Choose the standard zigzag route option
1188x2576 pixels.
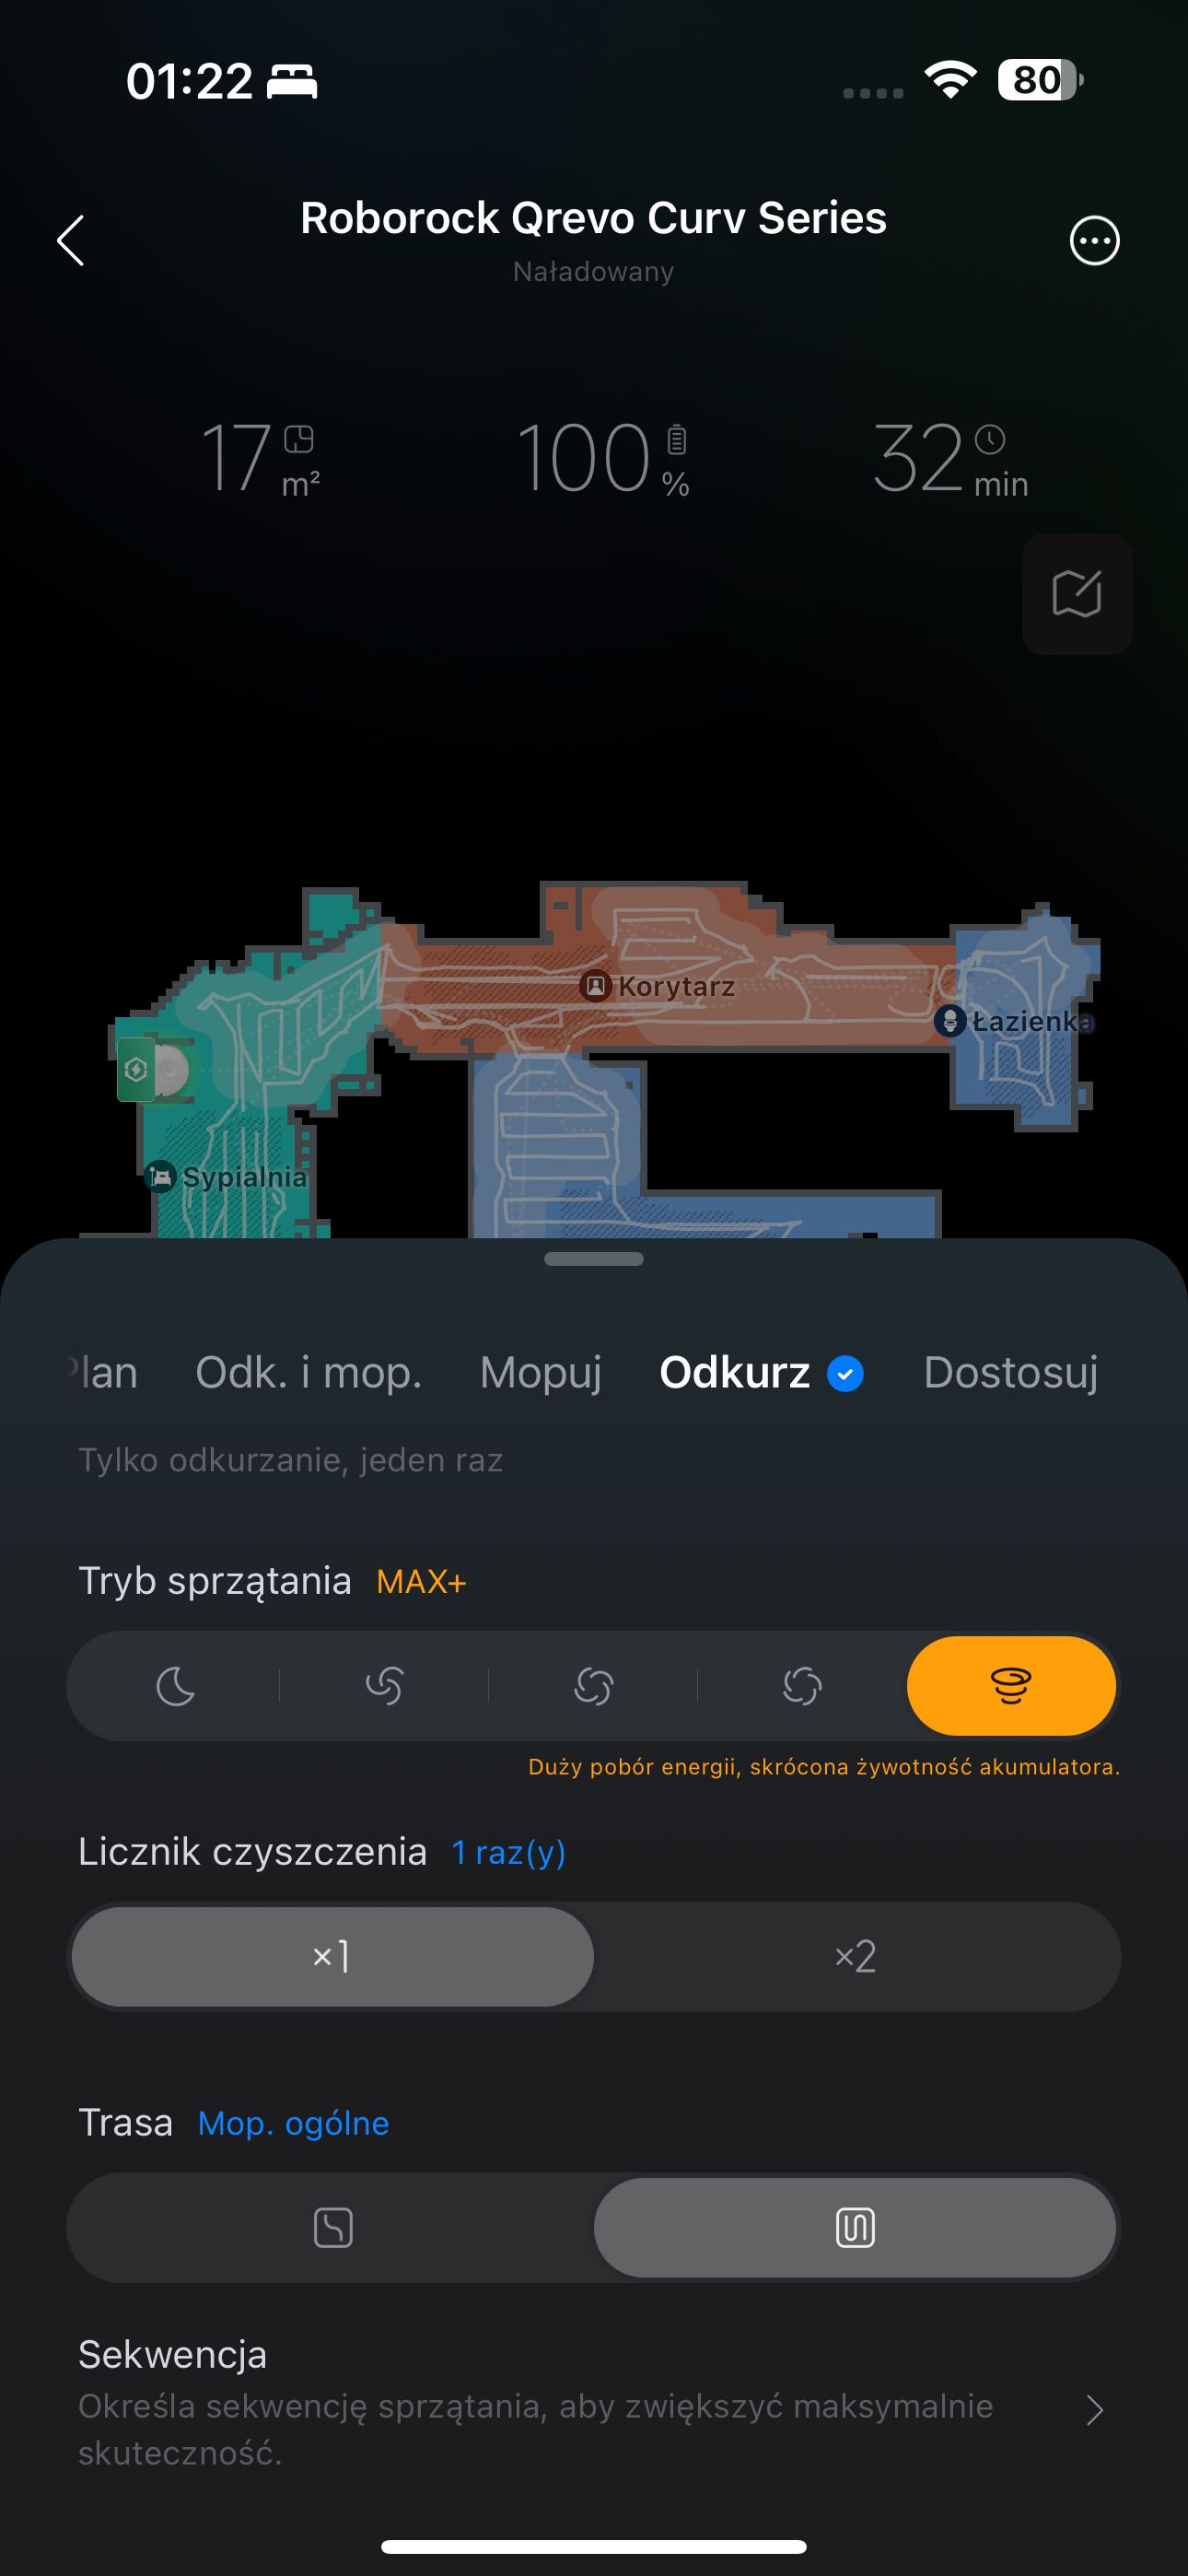(x=855, y=2227)
